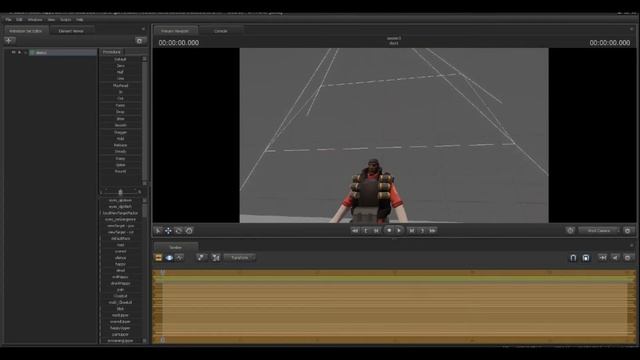Select the demo1 animation set
The width and height of the screenshot is (640, 360).
point(63,53)
